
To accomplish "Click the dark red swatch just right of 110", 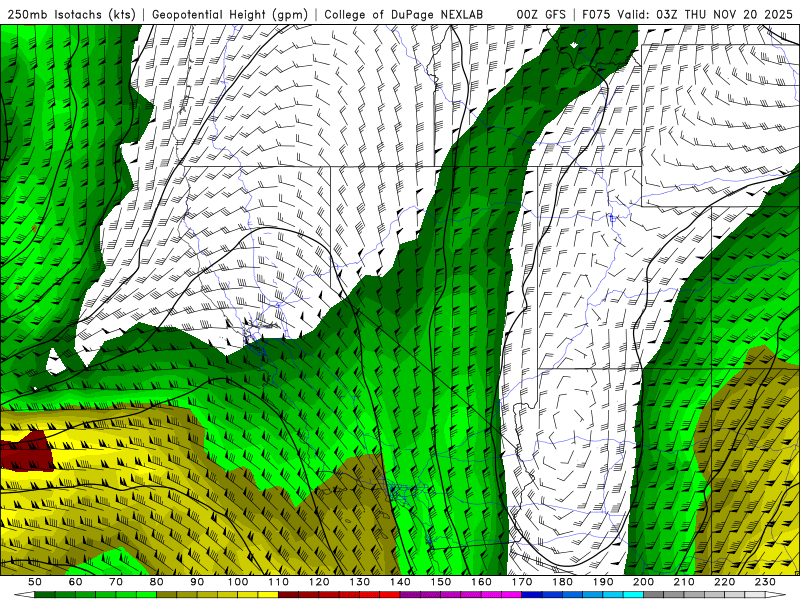I will coord(289,595).
